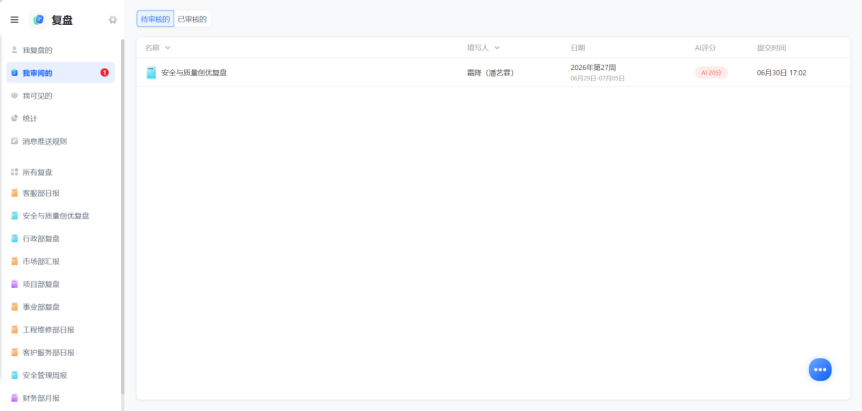Open 行政部复盘 label in sidebar
The image size is (862, 411).
(x=41, y=238)
